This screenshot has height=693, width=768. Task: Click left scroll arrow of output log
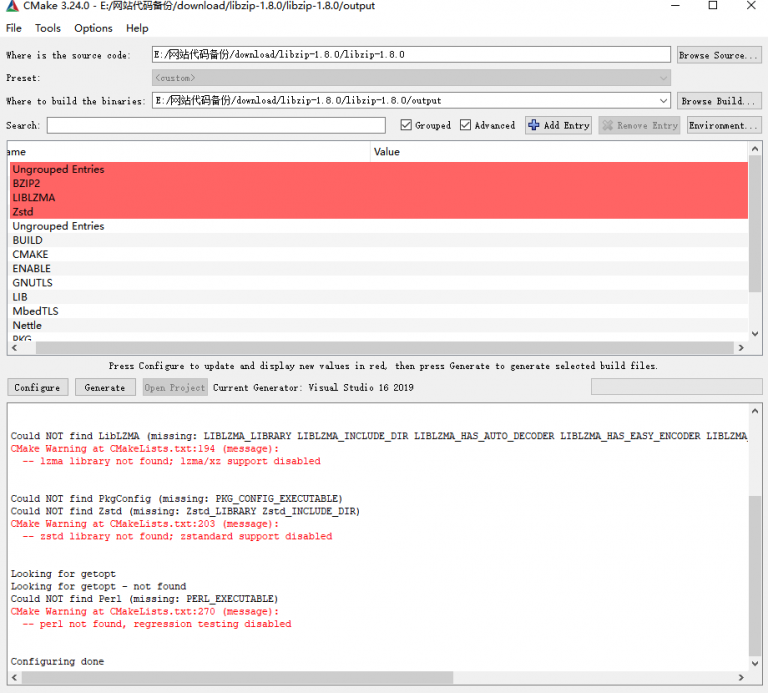click(x=13, y=677)
